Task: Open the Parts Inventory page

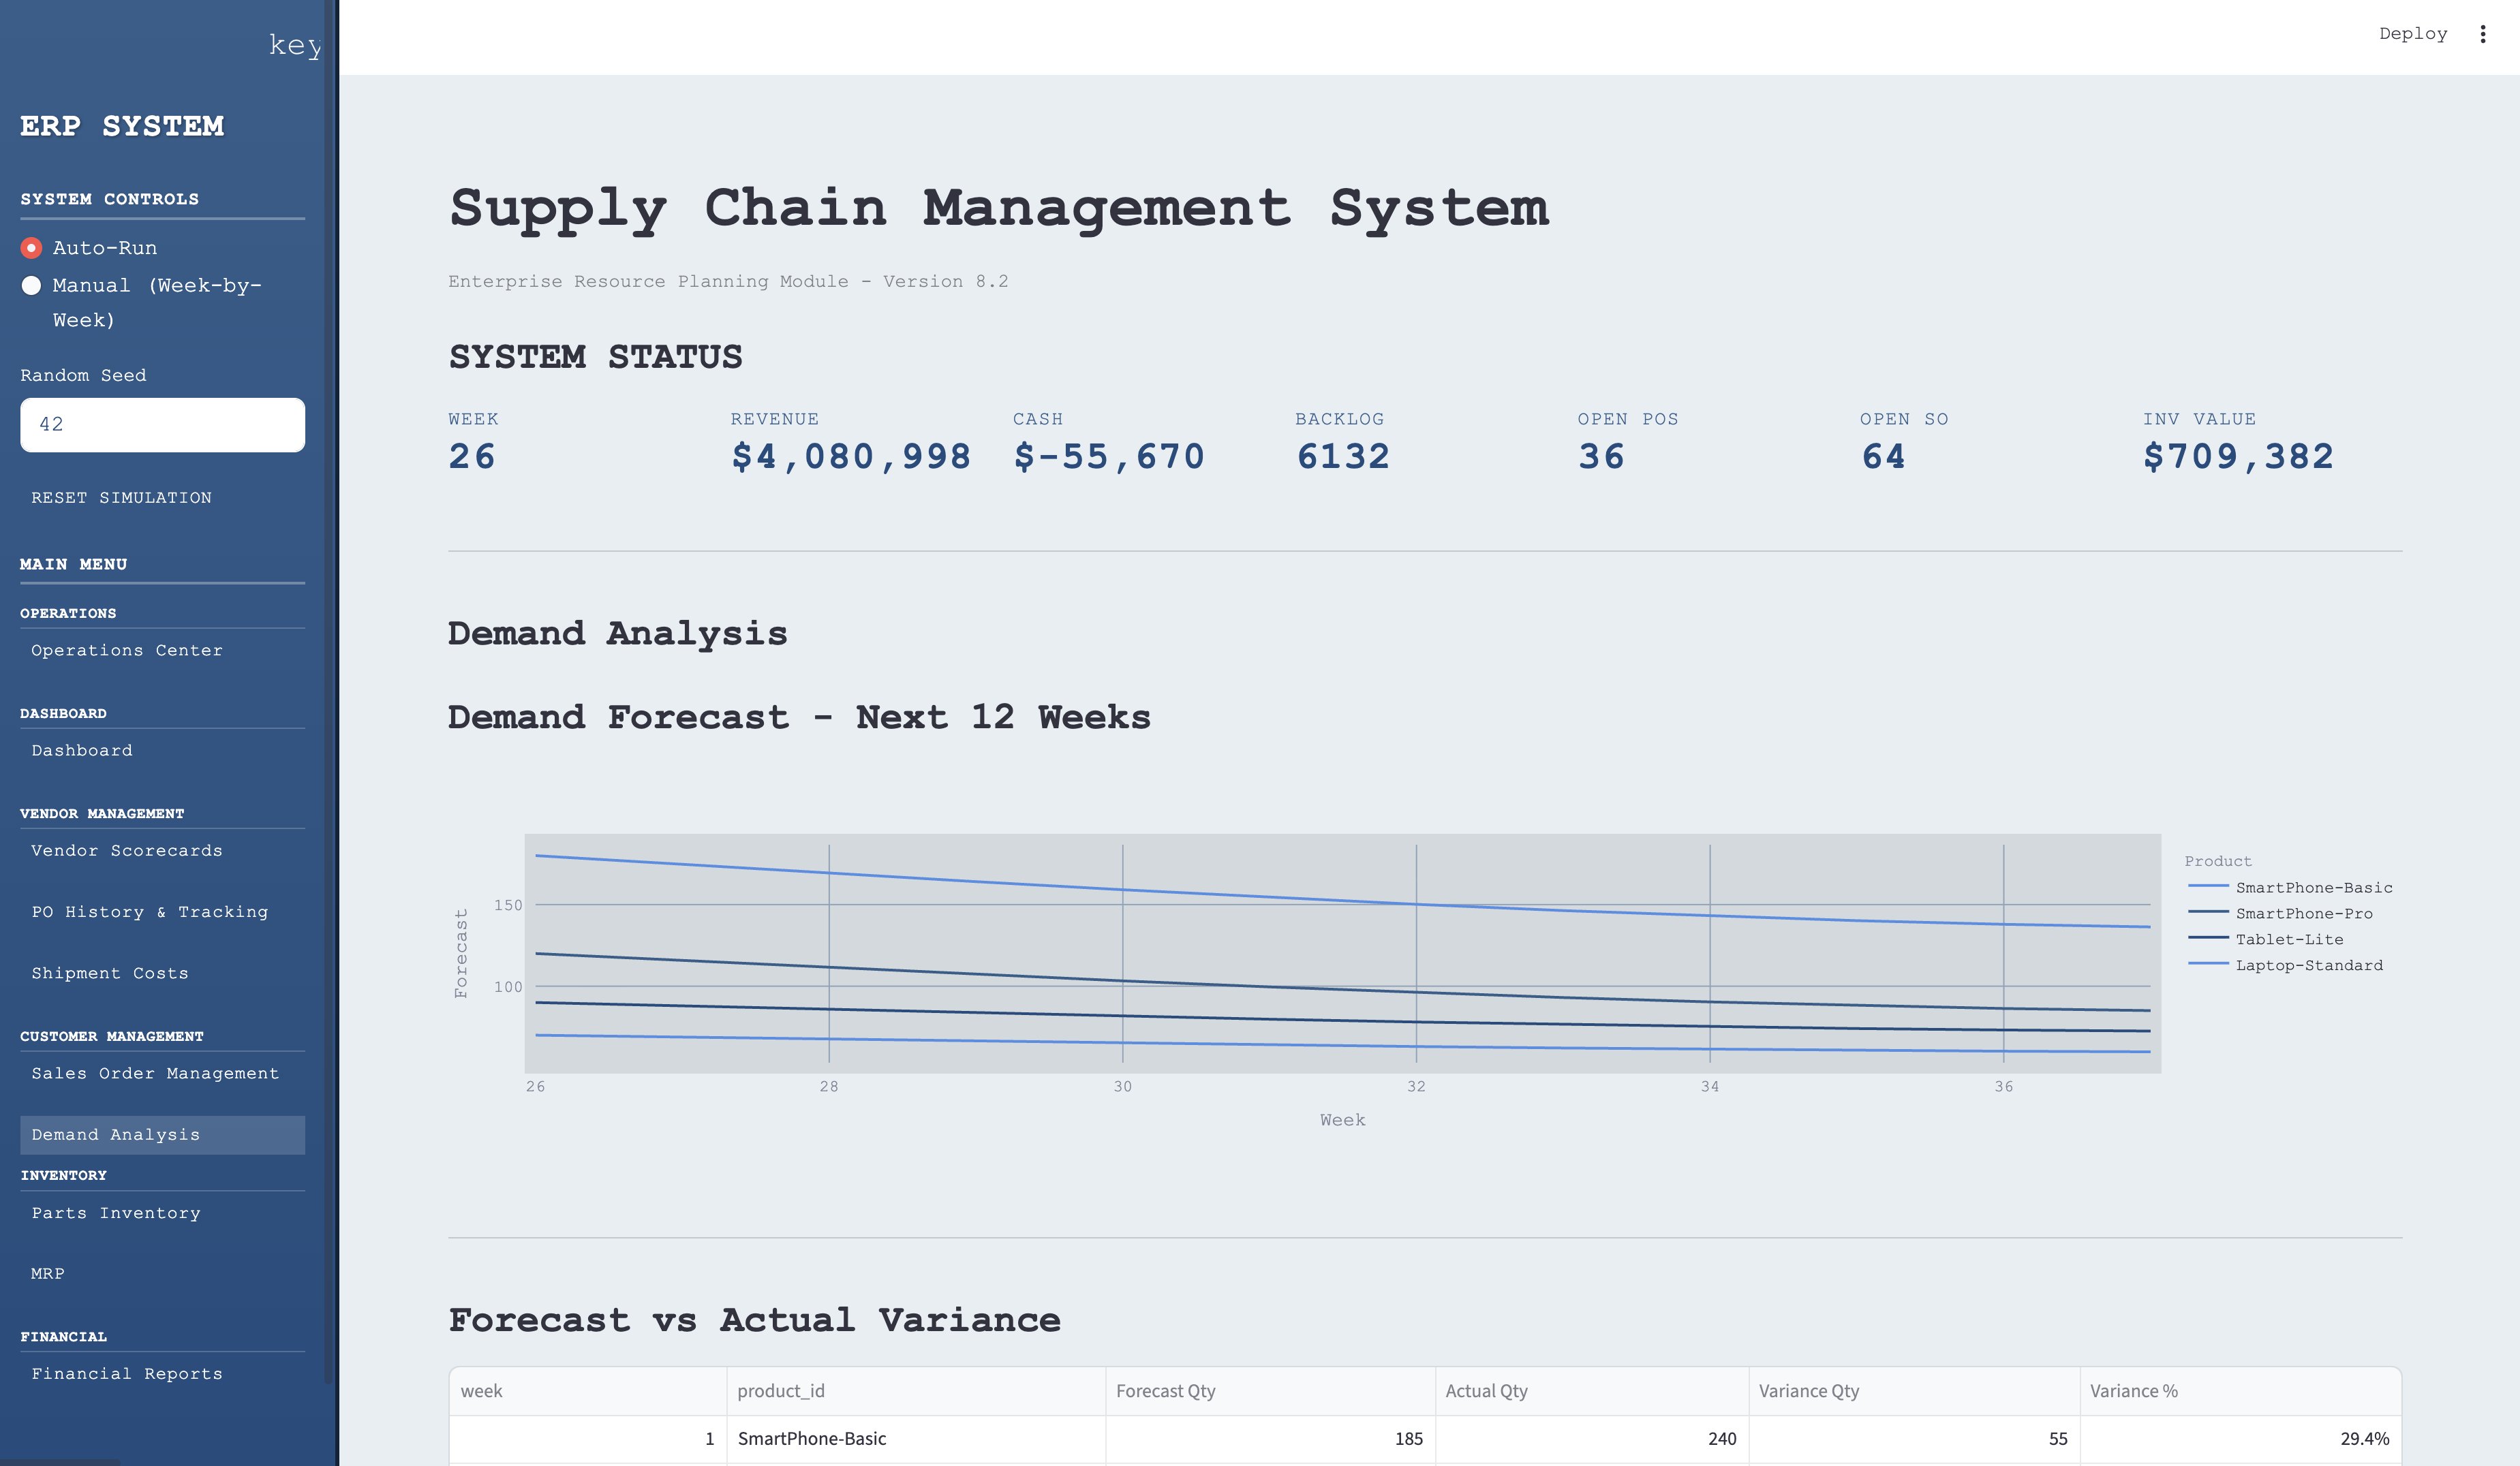Action: coord(116,1214)
